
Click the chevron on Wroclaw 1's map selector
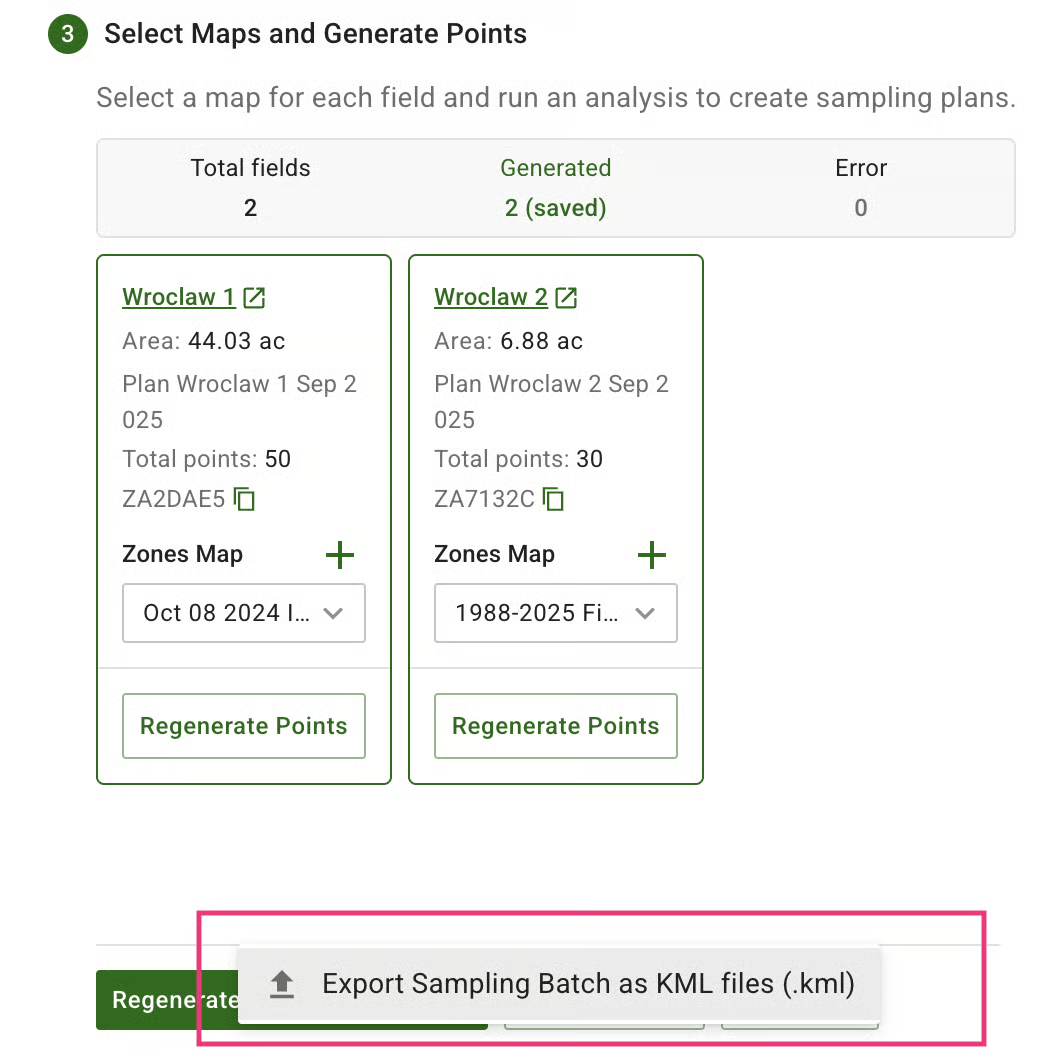point(334,613)
